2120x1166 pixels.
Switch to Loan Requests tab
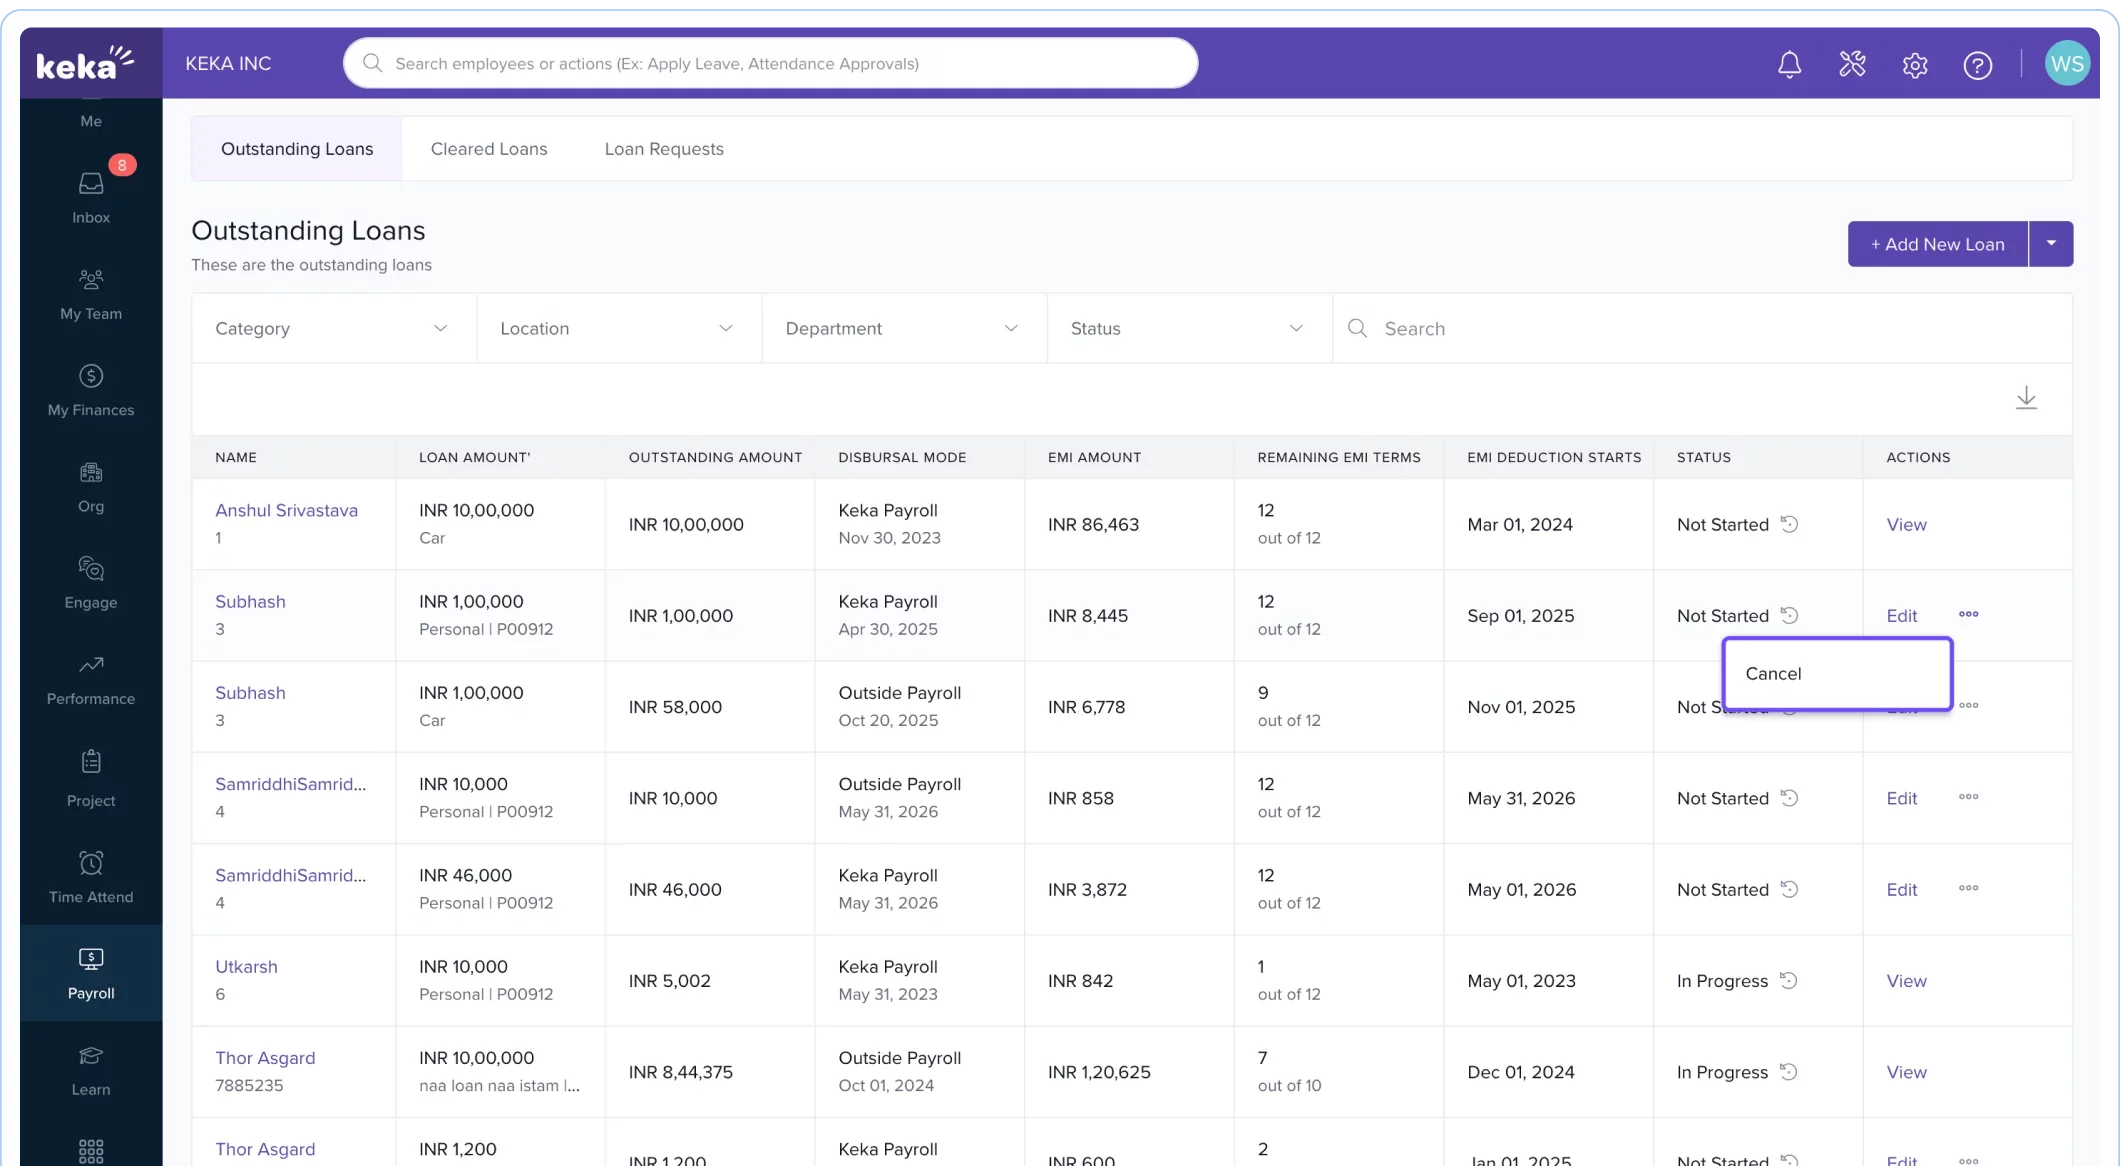[x=664, y=149]
